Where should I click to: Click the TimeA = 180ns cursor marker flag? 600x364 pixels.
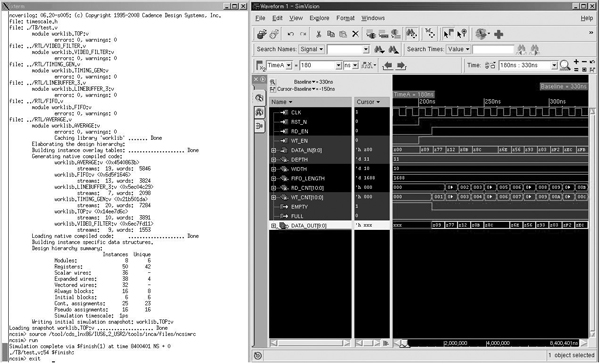click(x=414, y=94)
